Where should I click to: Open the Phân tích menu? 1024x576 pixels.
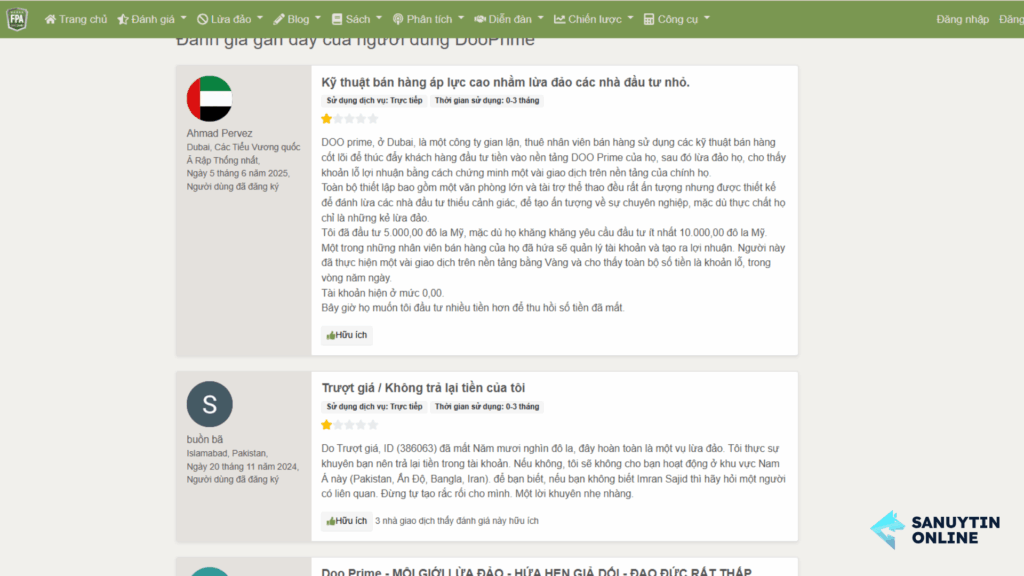[x=428, y=20]
